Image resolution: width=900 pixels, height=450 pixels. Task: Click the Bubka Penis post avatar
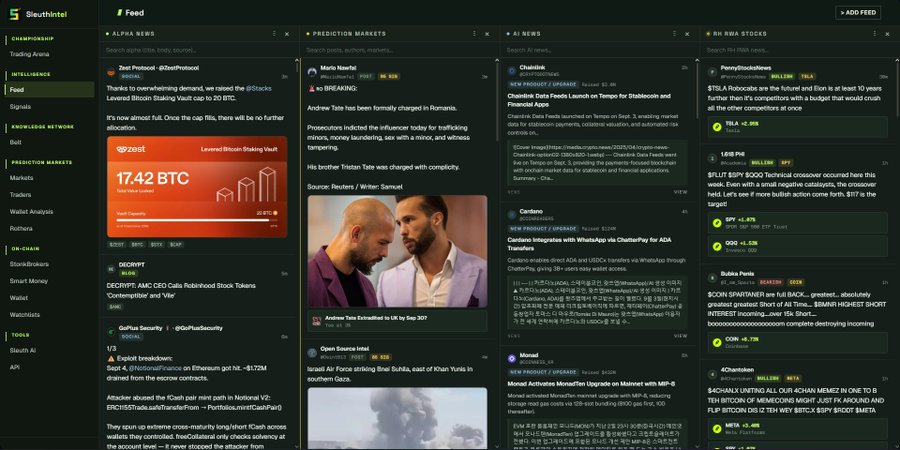tap(712, 278)
